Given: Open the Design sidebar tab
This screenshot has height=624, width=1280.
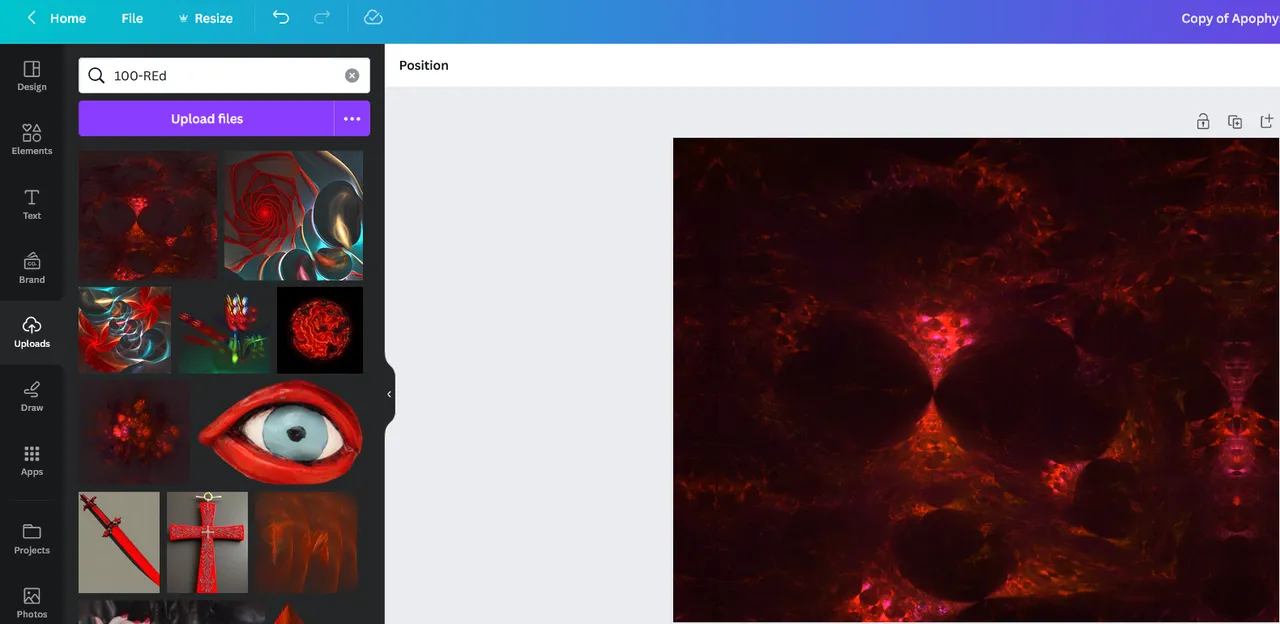Looking at the screenshot, I should 32,76.
